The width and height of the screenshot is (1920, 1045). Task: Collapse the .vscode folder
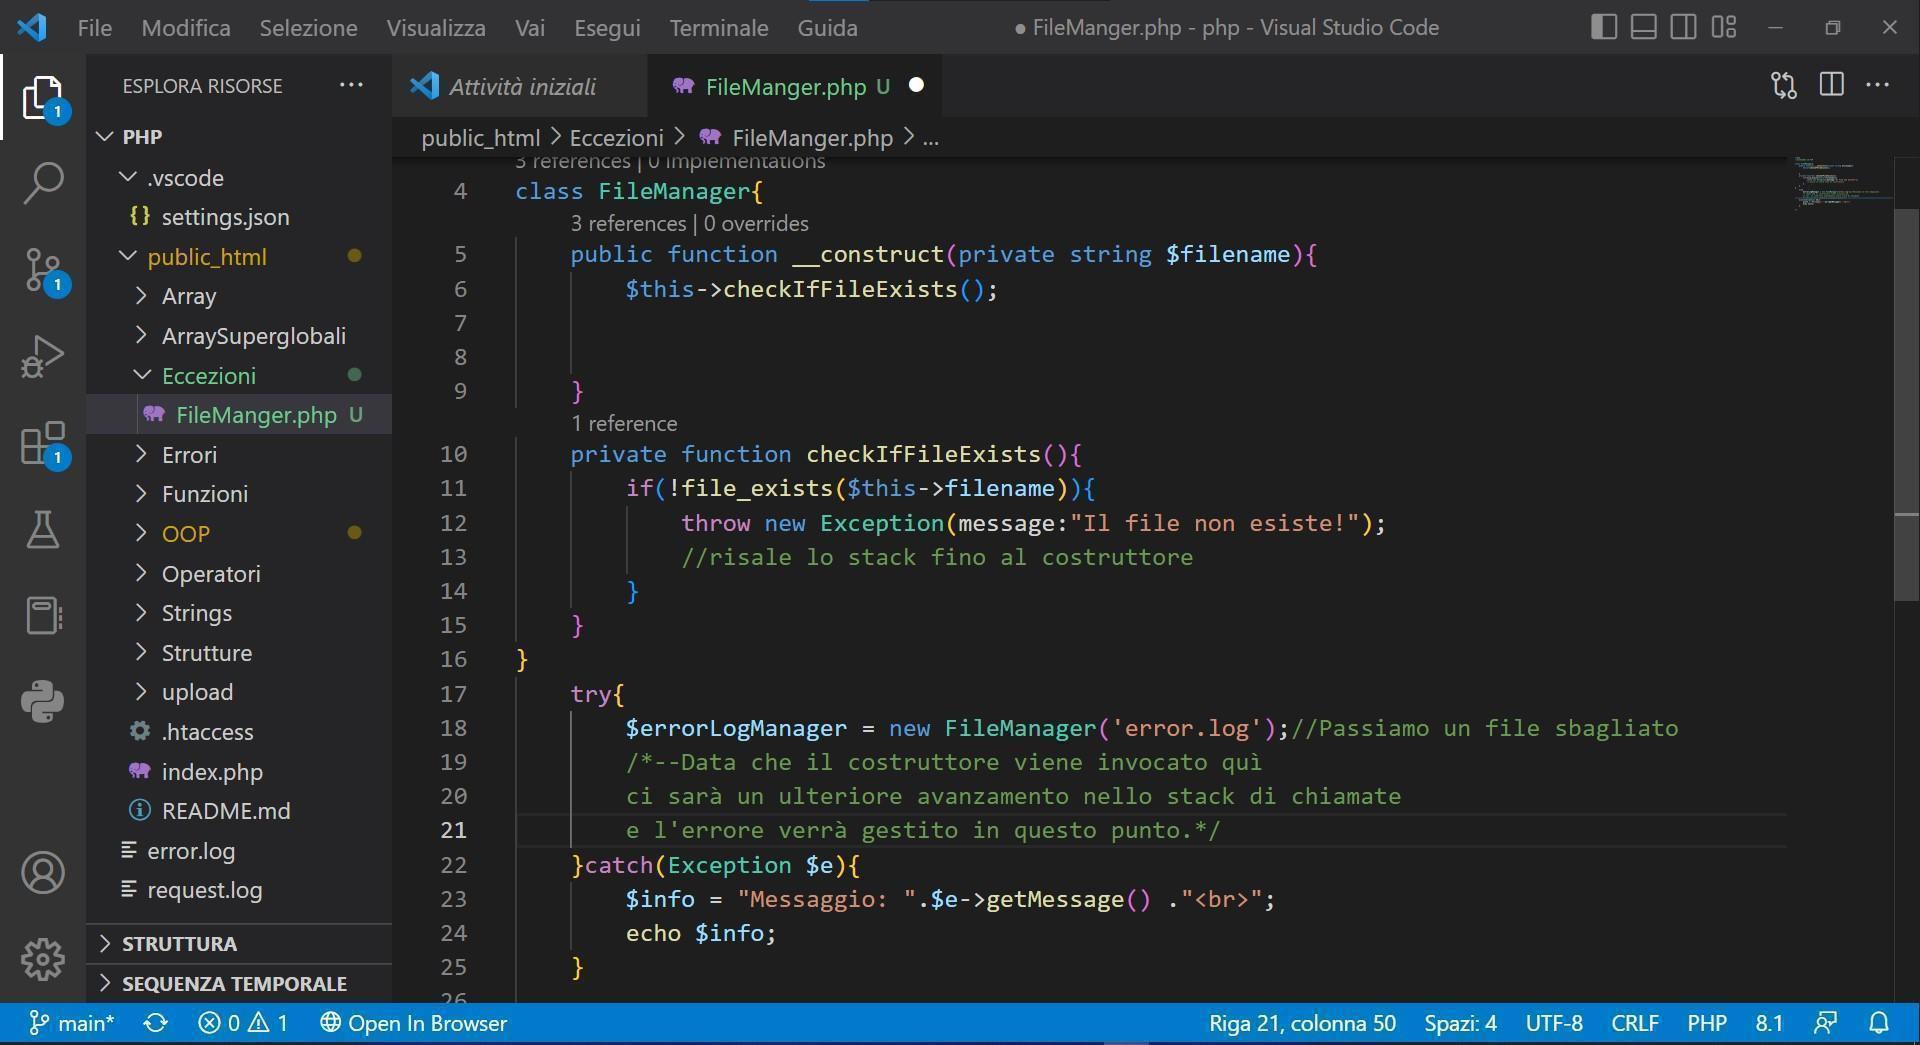239,177
